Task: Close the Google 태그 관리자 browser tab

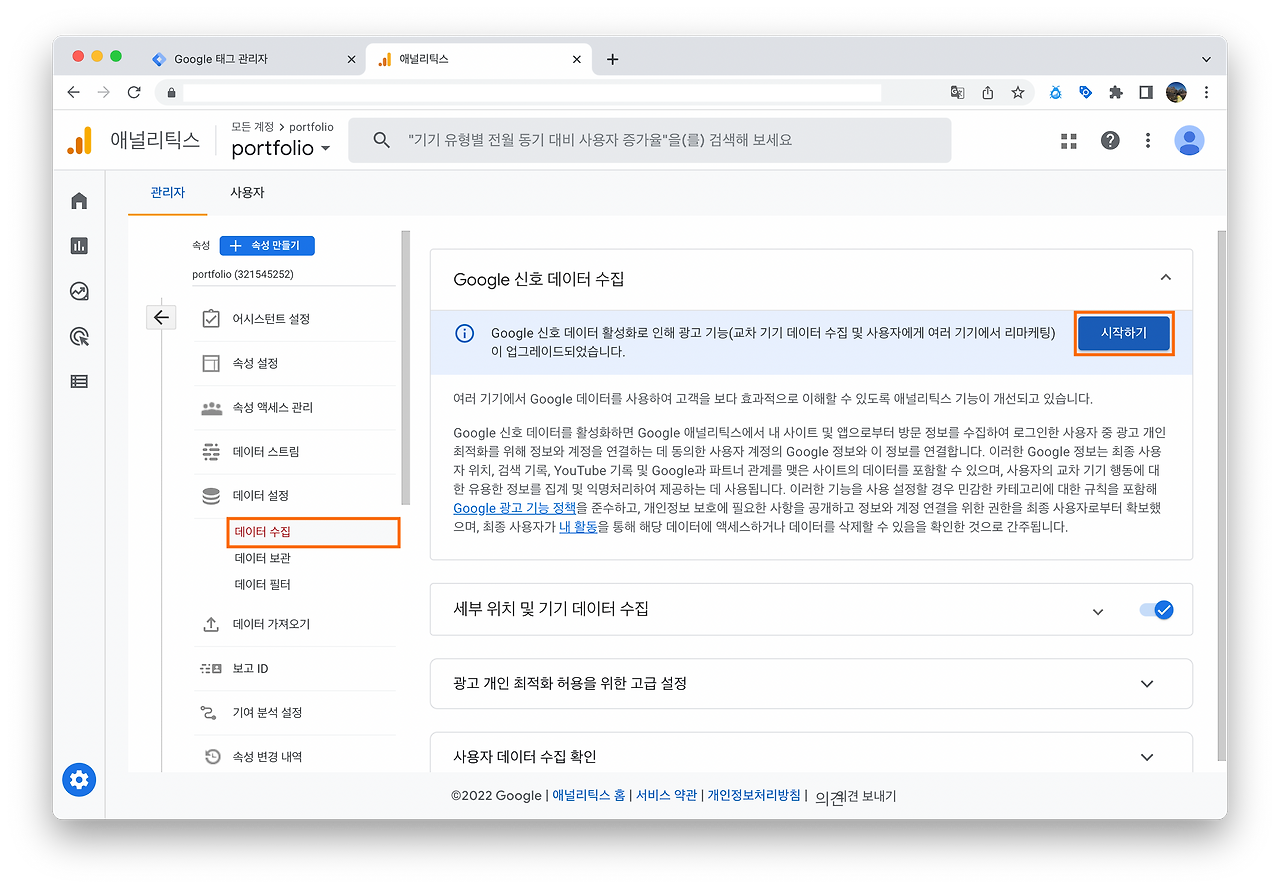Action: [x=351, y=59]
